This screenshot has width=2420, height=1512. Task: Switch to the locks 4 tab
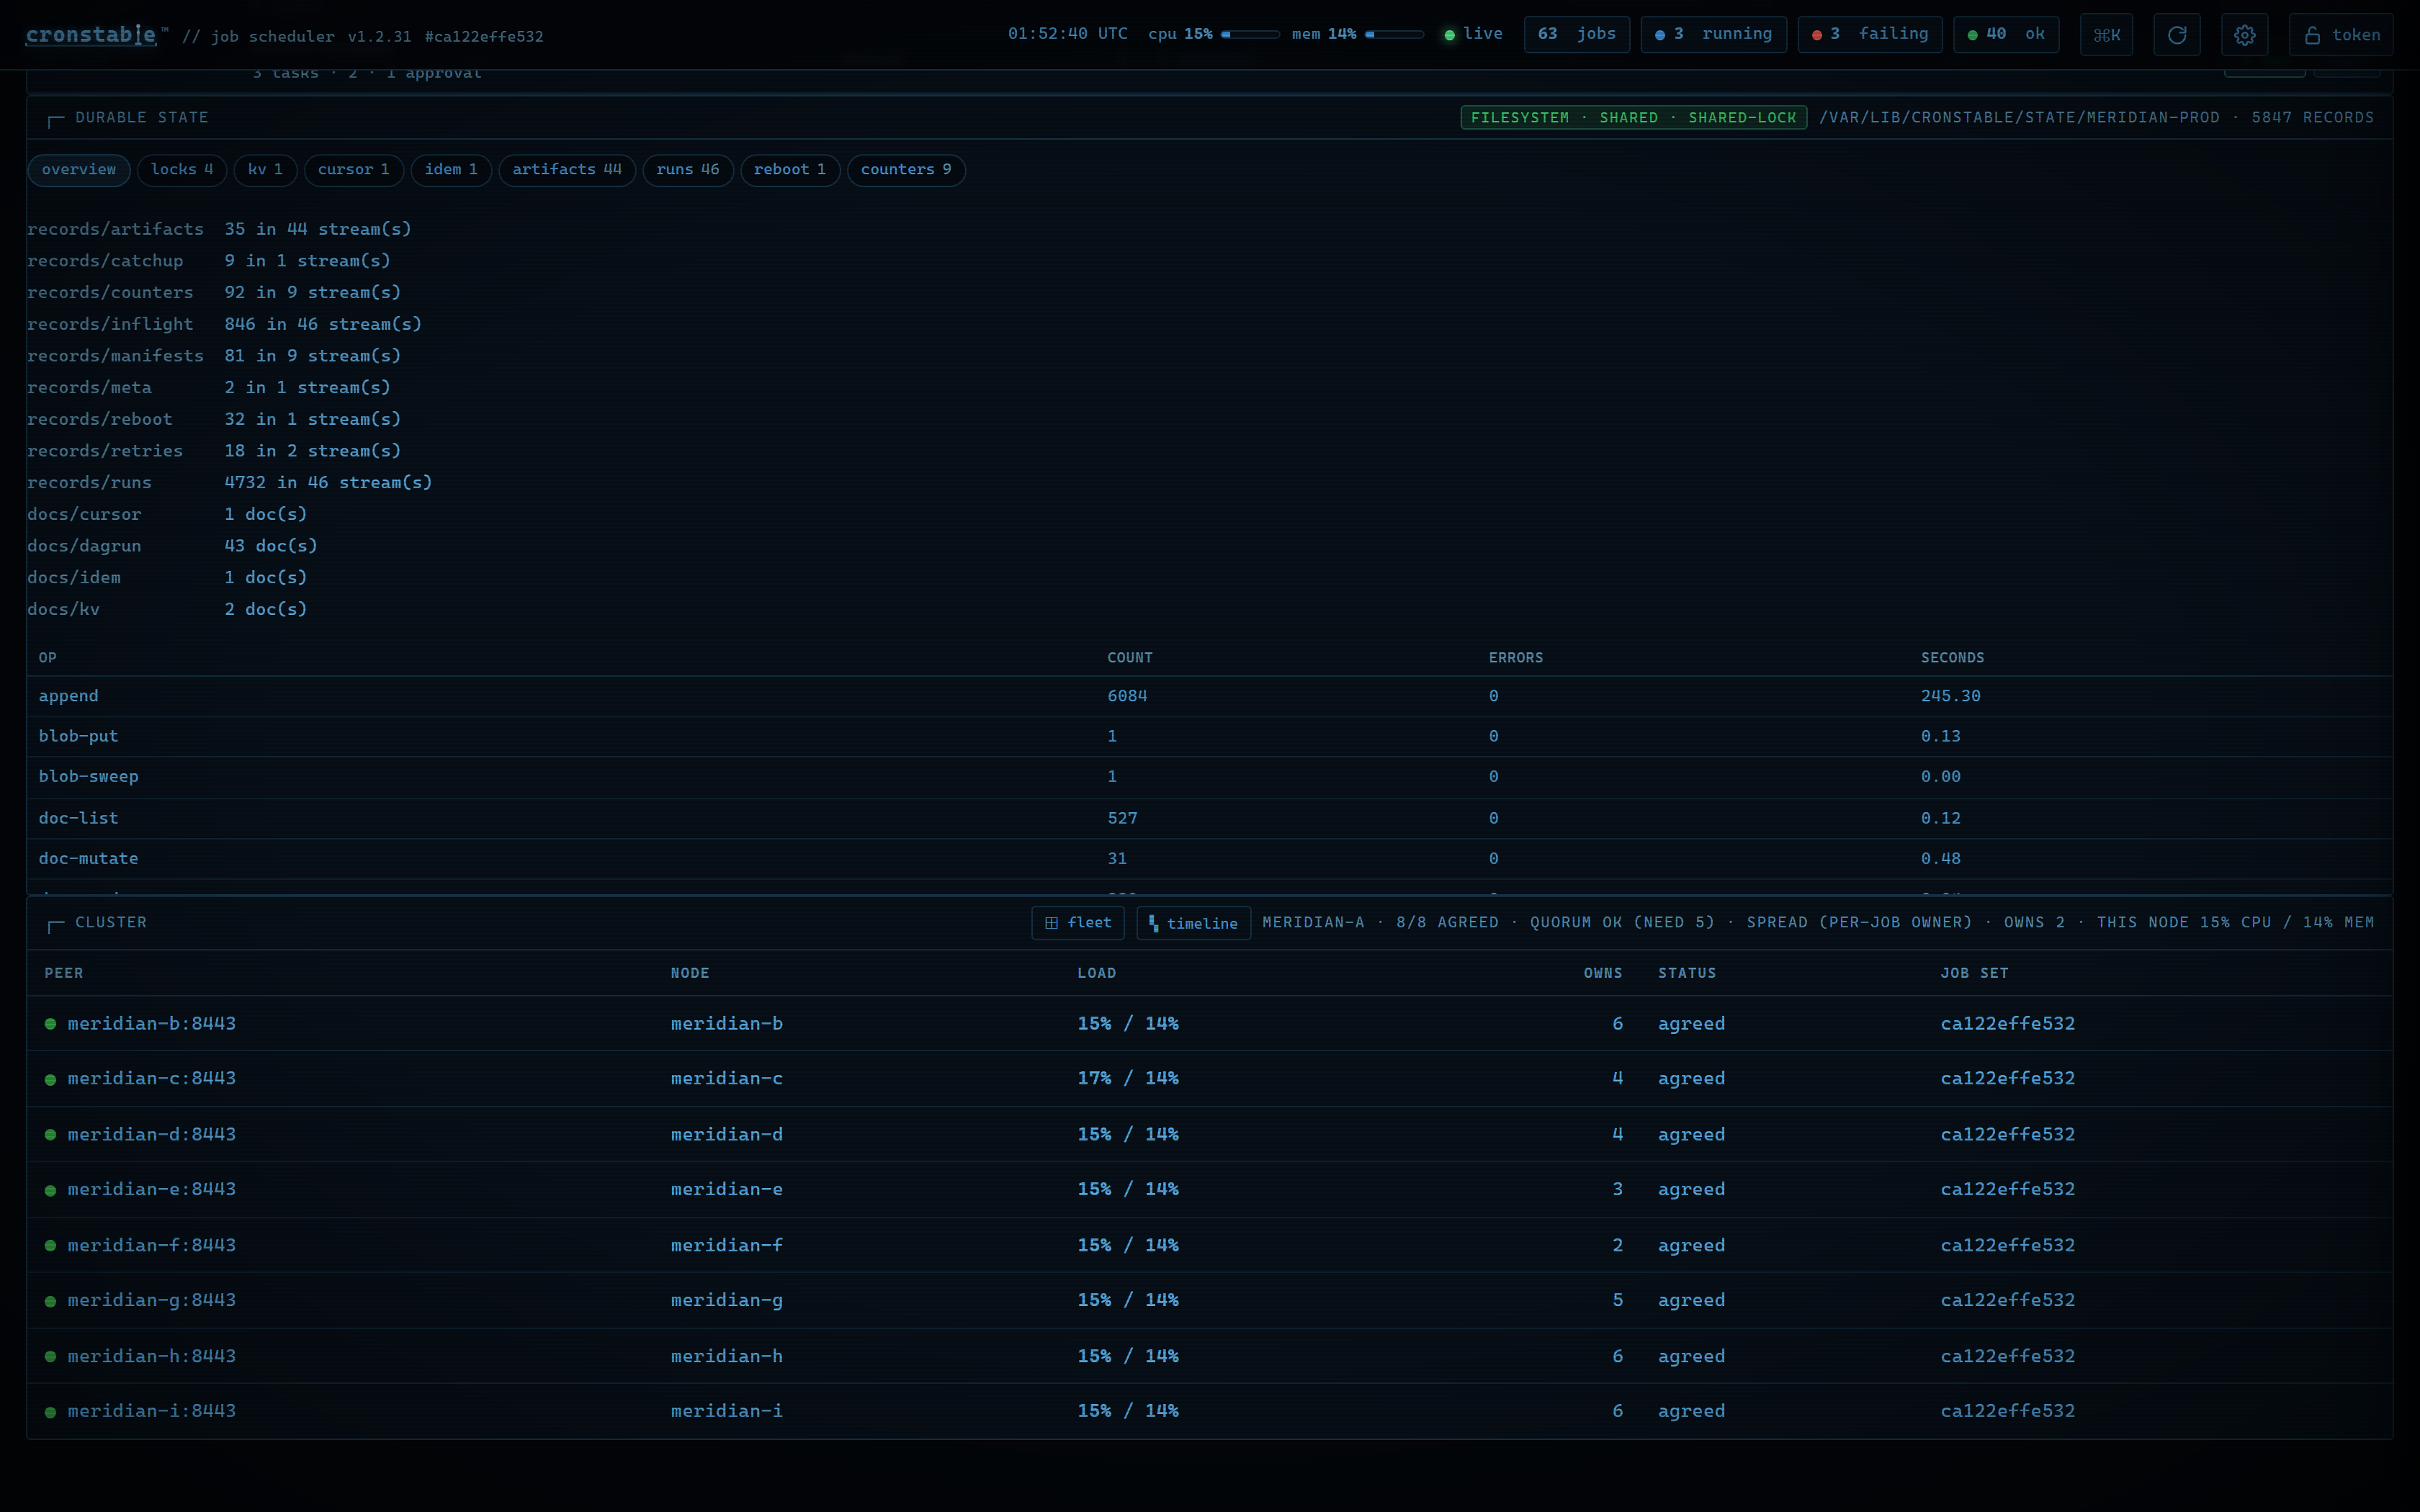[182, 170]
